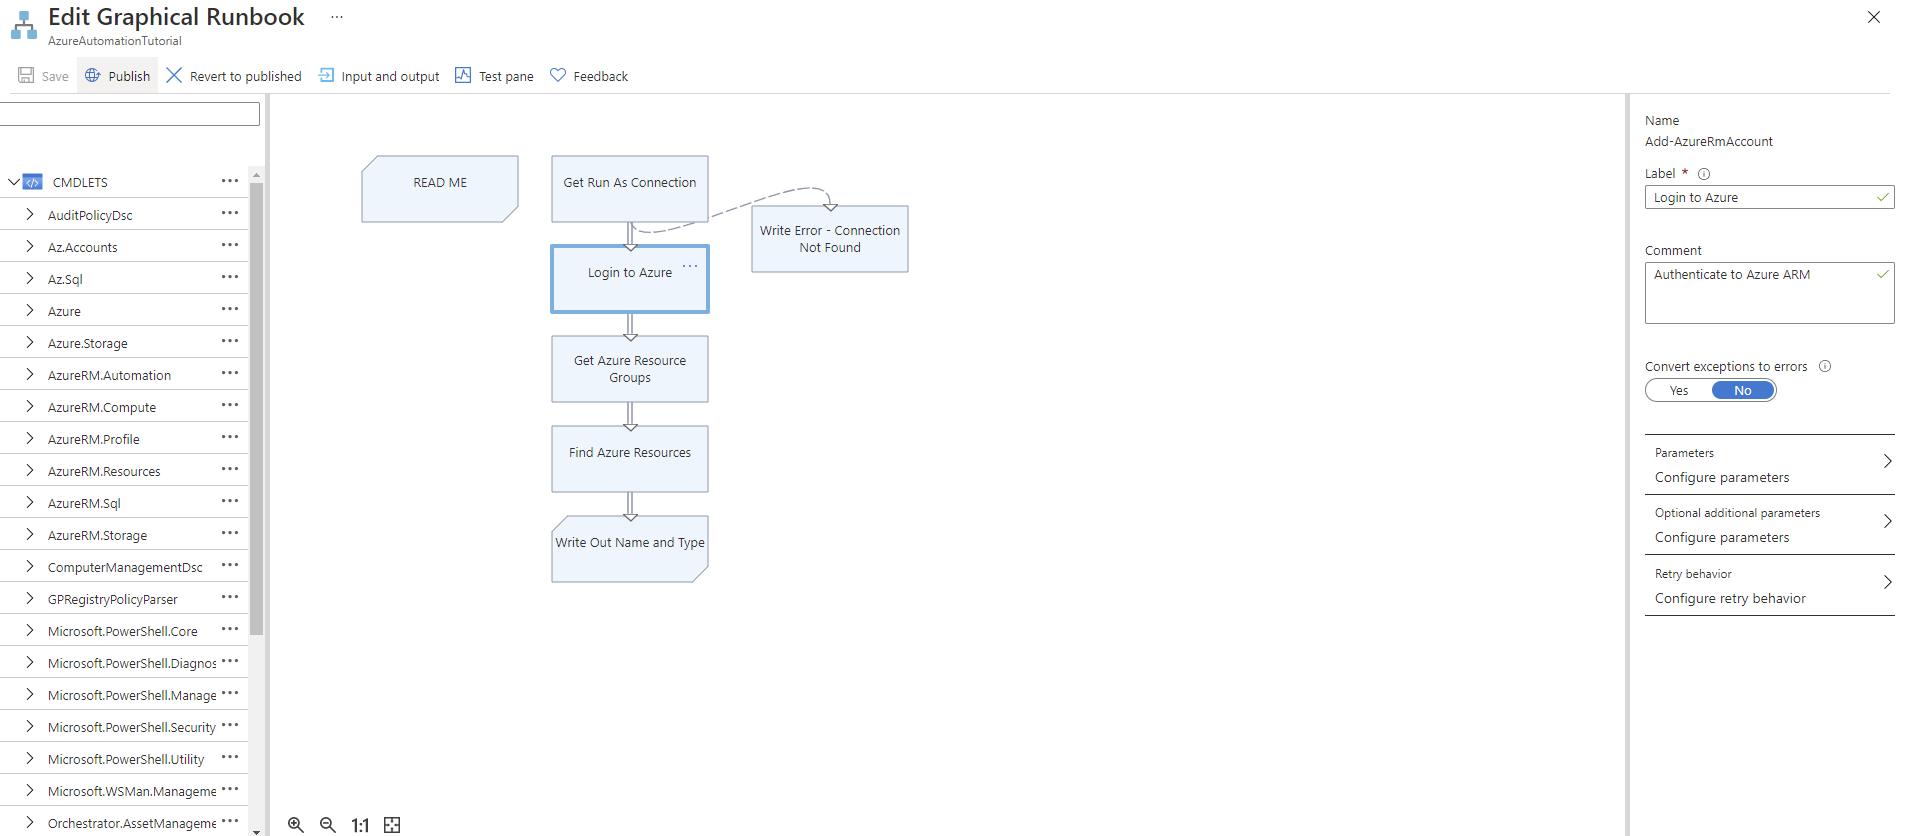Open more options for ComputerManagementDsc
The height and width of the screenshot is (836, 1910).
[230, 565]
